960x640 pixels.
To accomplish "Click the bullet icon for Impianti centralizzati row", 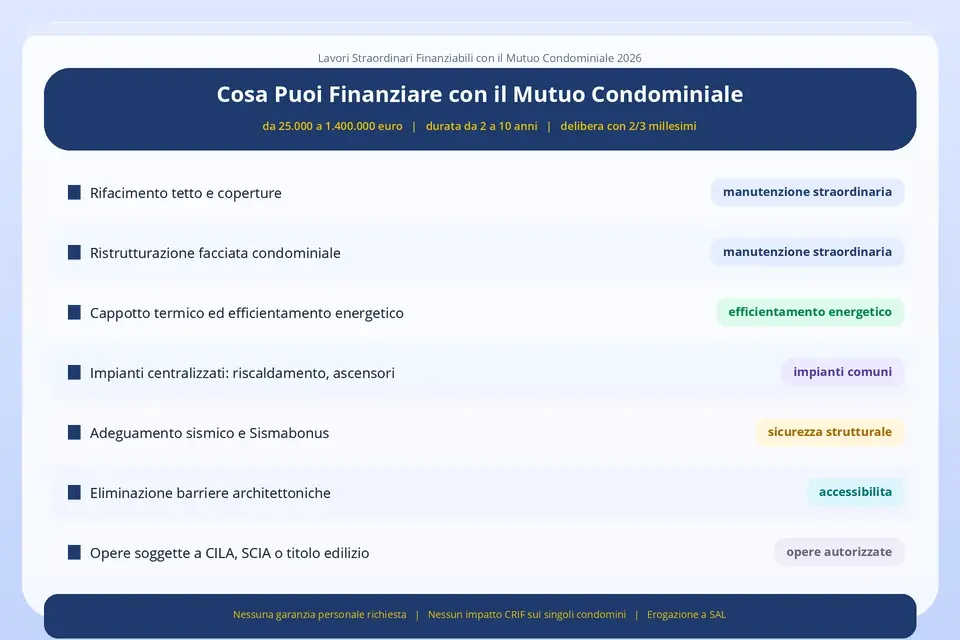I will pos(74,372).
